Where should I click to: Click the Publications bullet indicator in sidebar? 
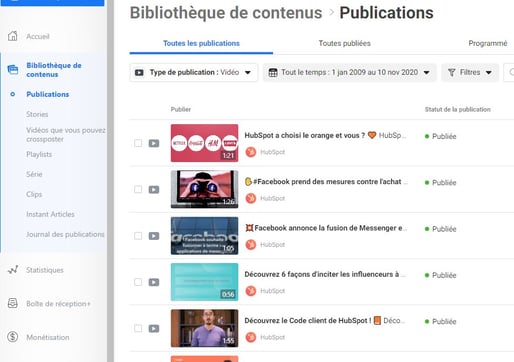(x=13, y=94)
